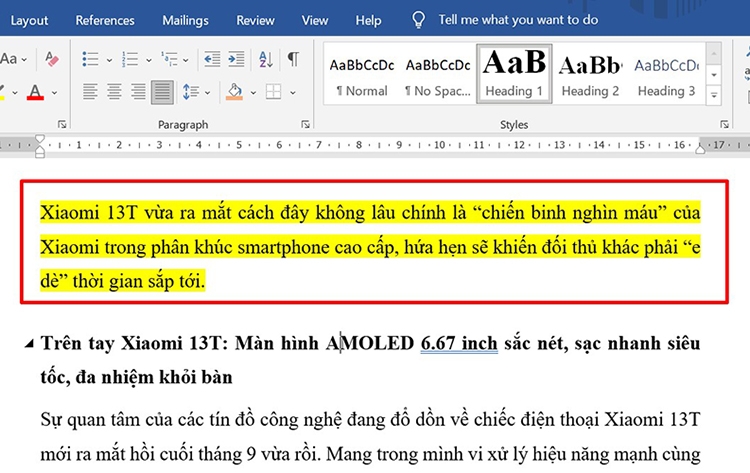Click the Borders icon

coord(274,92)
